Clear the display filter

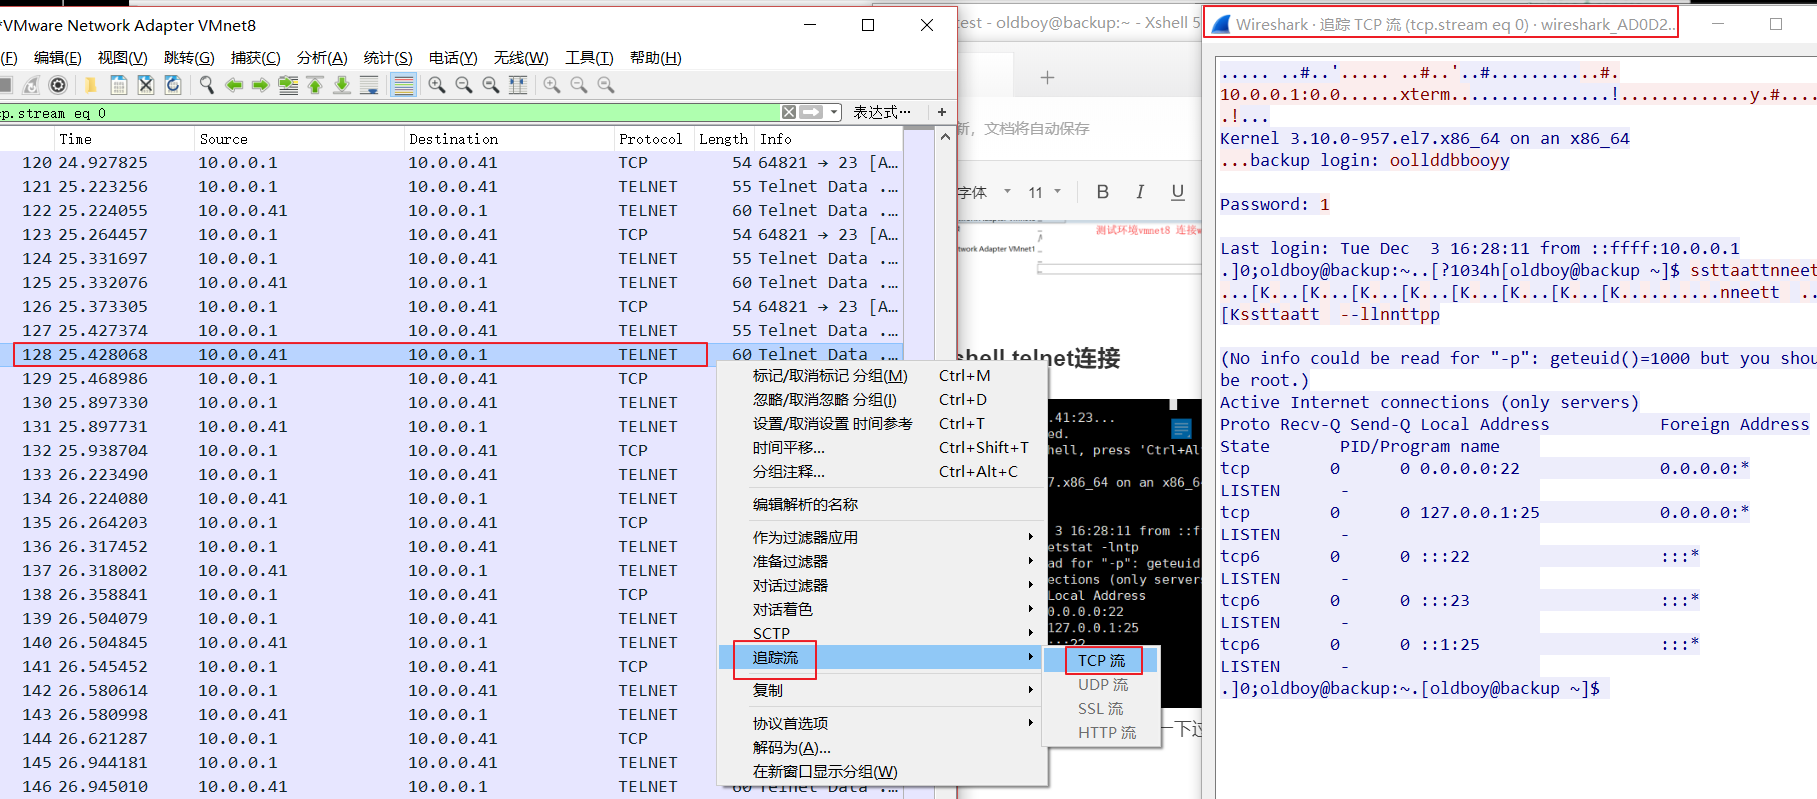click(x=789, y=112)
